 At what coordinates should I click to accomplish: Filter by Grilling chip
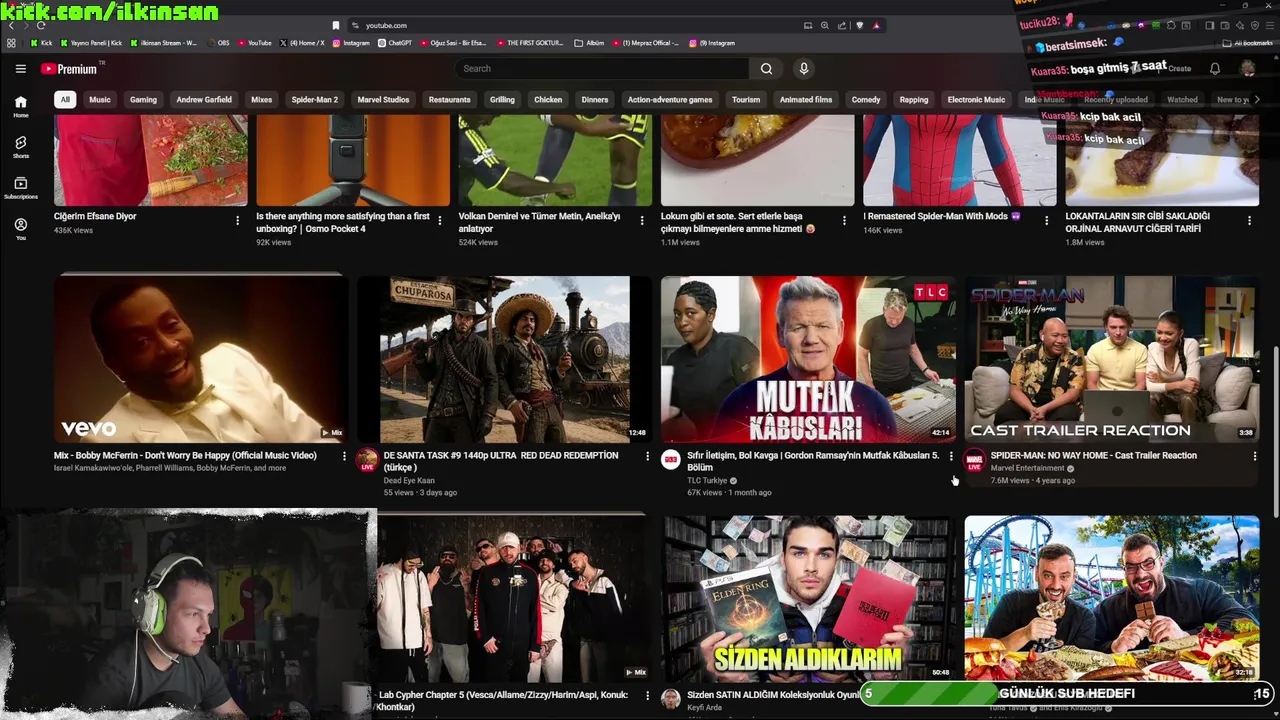502,100
